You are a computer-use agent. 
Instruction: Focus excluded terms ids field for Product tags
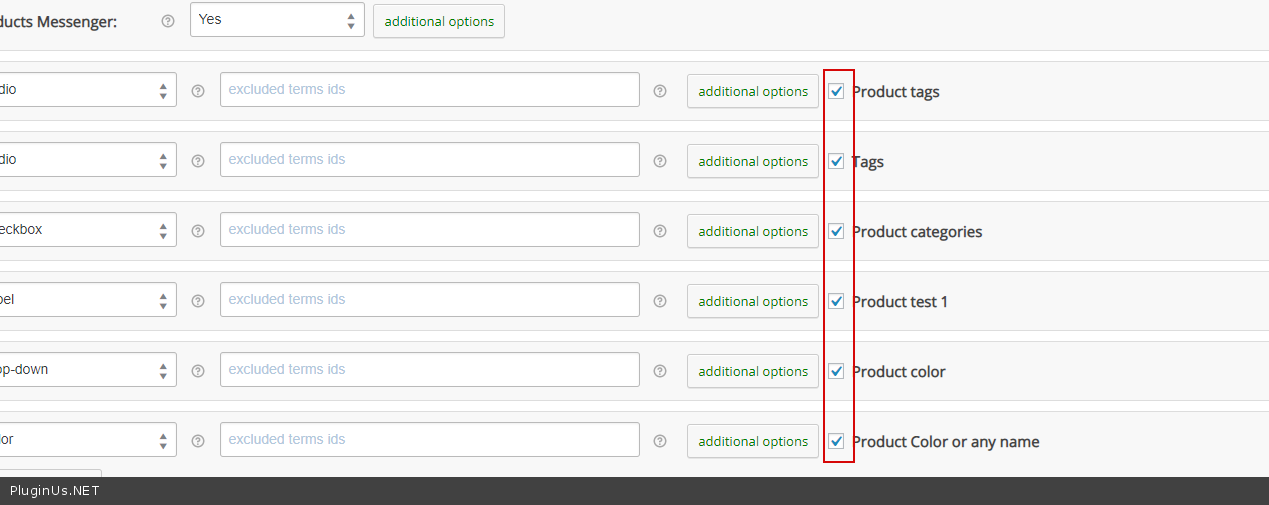[x=430, y=90]
